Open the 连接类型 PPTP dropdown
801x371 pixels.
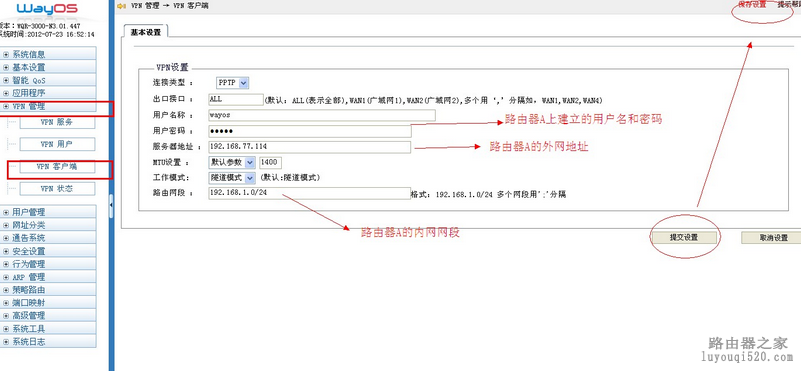pyautogui.click(x=232, y=83)
